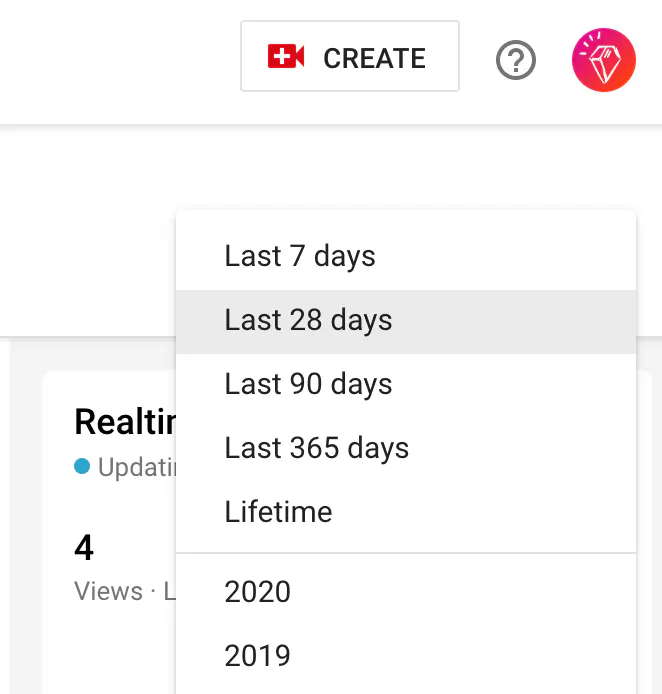The image size is (662, 694).
Task: Open the Help question mark icon
Action: [x=516, y=61]
